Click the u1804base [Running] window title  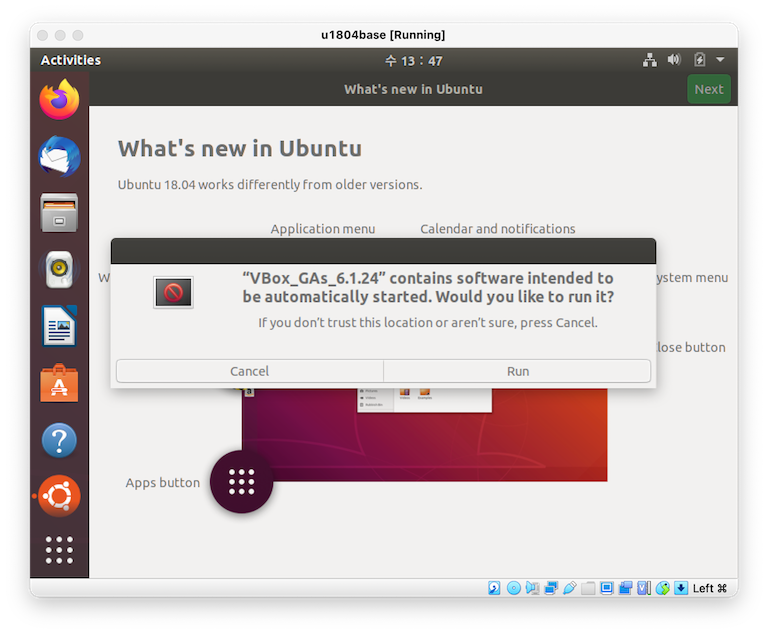(383, 35)
